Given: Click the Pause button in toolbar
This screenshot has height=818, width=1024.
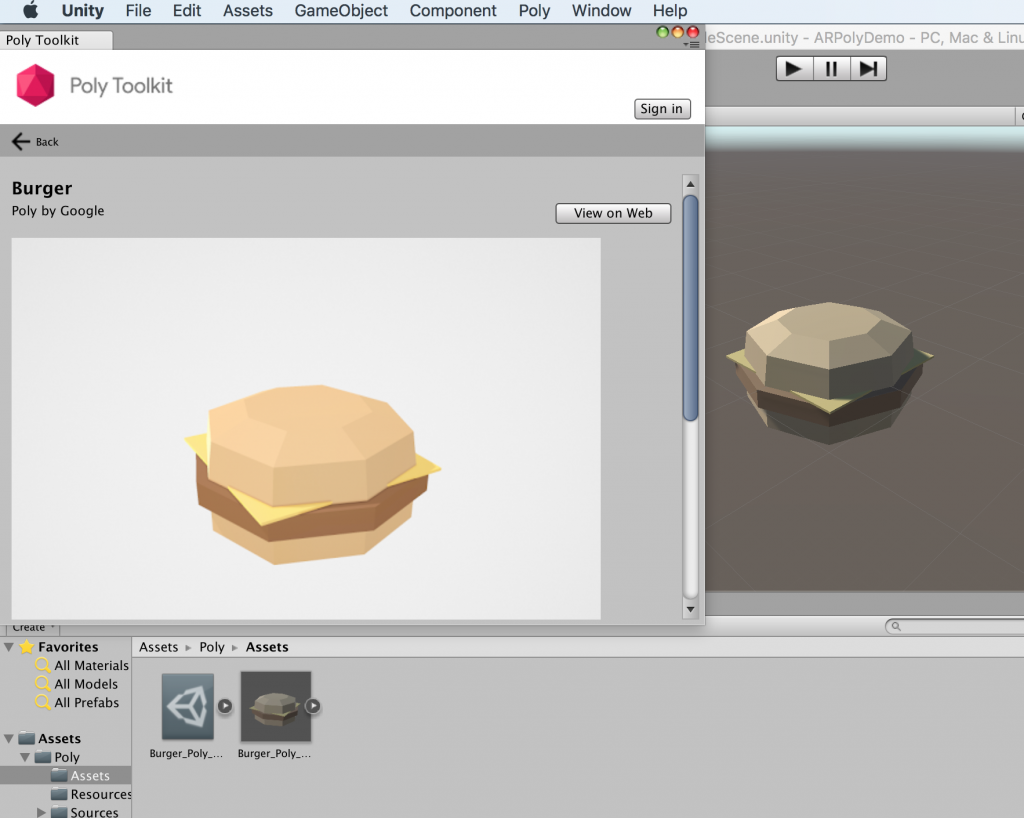Looking at the screenshot, I should 831,68.
